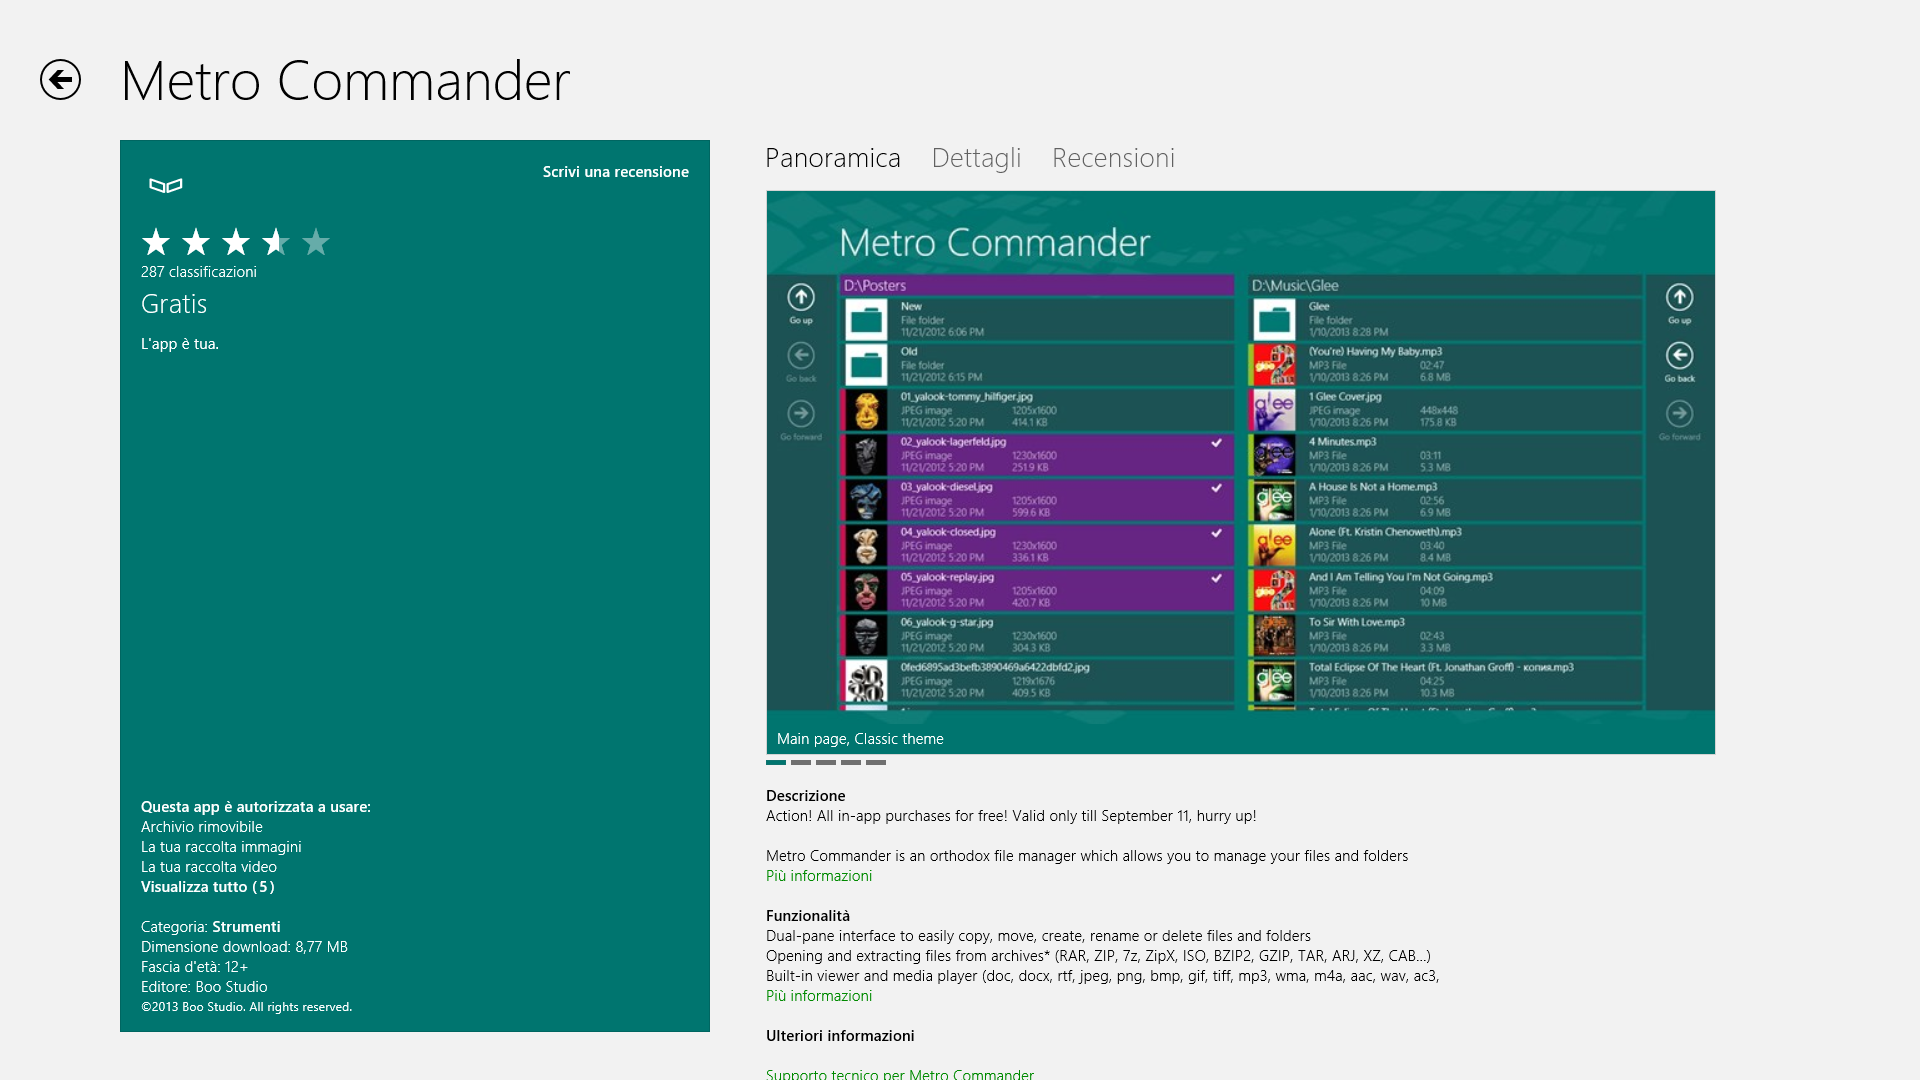Go back using the back arrow
This screenshot has height=1080, width=1920.
[60, 80]
